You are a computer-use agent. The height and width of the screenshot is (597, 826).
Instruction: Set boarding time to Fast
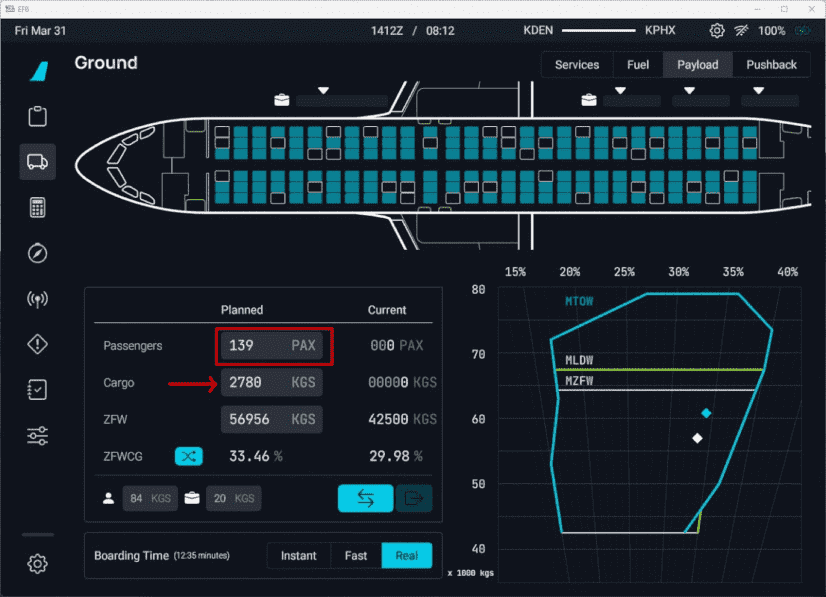pyautogui.click(x=356, y=556)
